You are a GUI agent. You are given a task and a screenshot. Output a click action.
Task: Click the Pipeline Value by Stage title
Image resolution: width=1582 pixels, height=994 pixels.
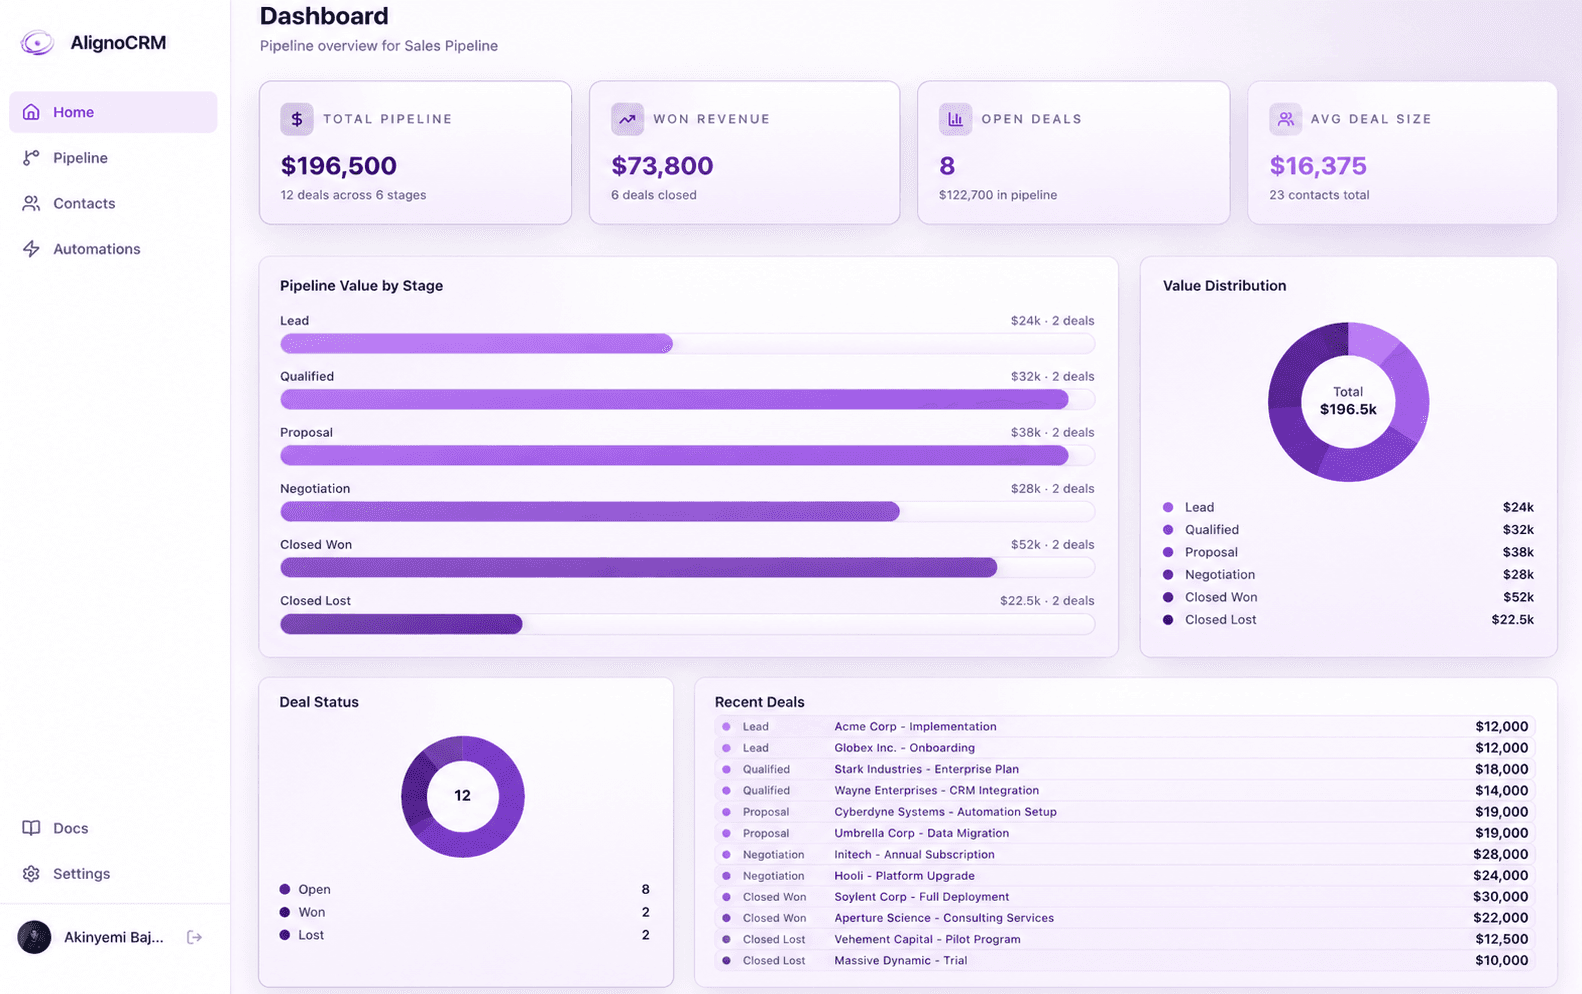361,286
